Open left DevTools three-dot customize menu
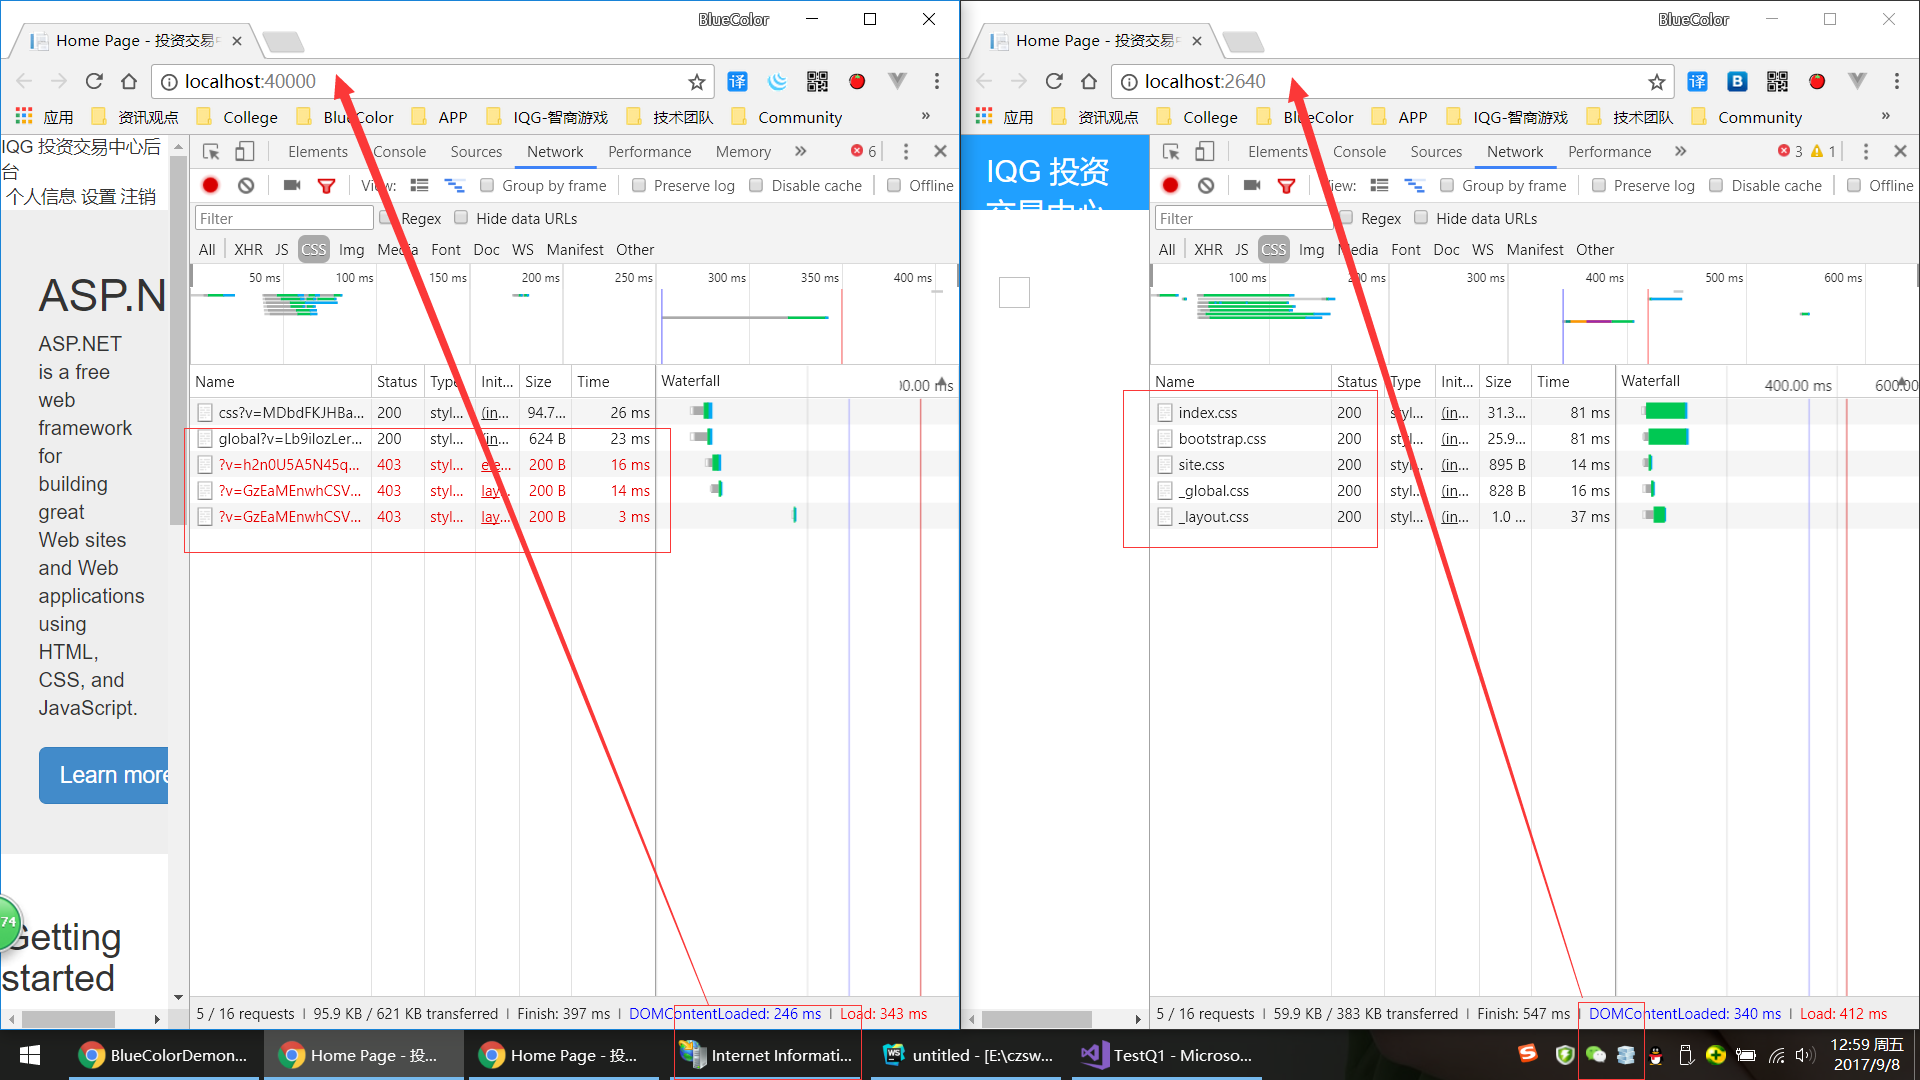This screenshot has width=1920, height=1080. 906,151
